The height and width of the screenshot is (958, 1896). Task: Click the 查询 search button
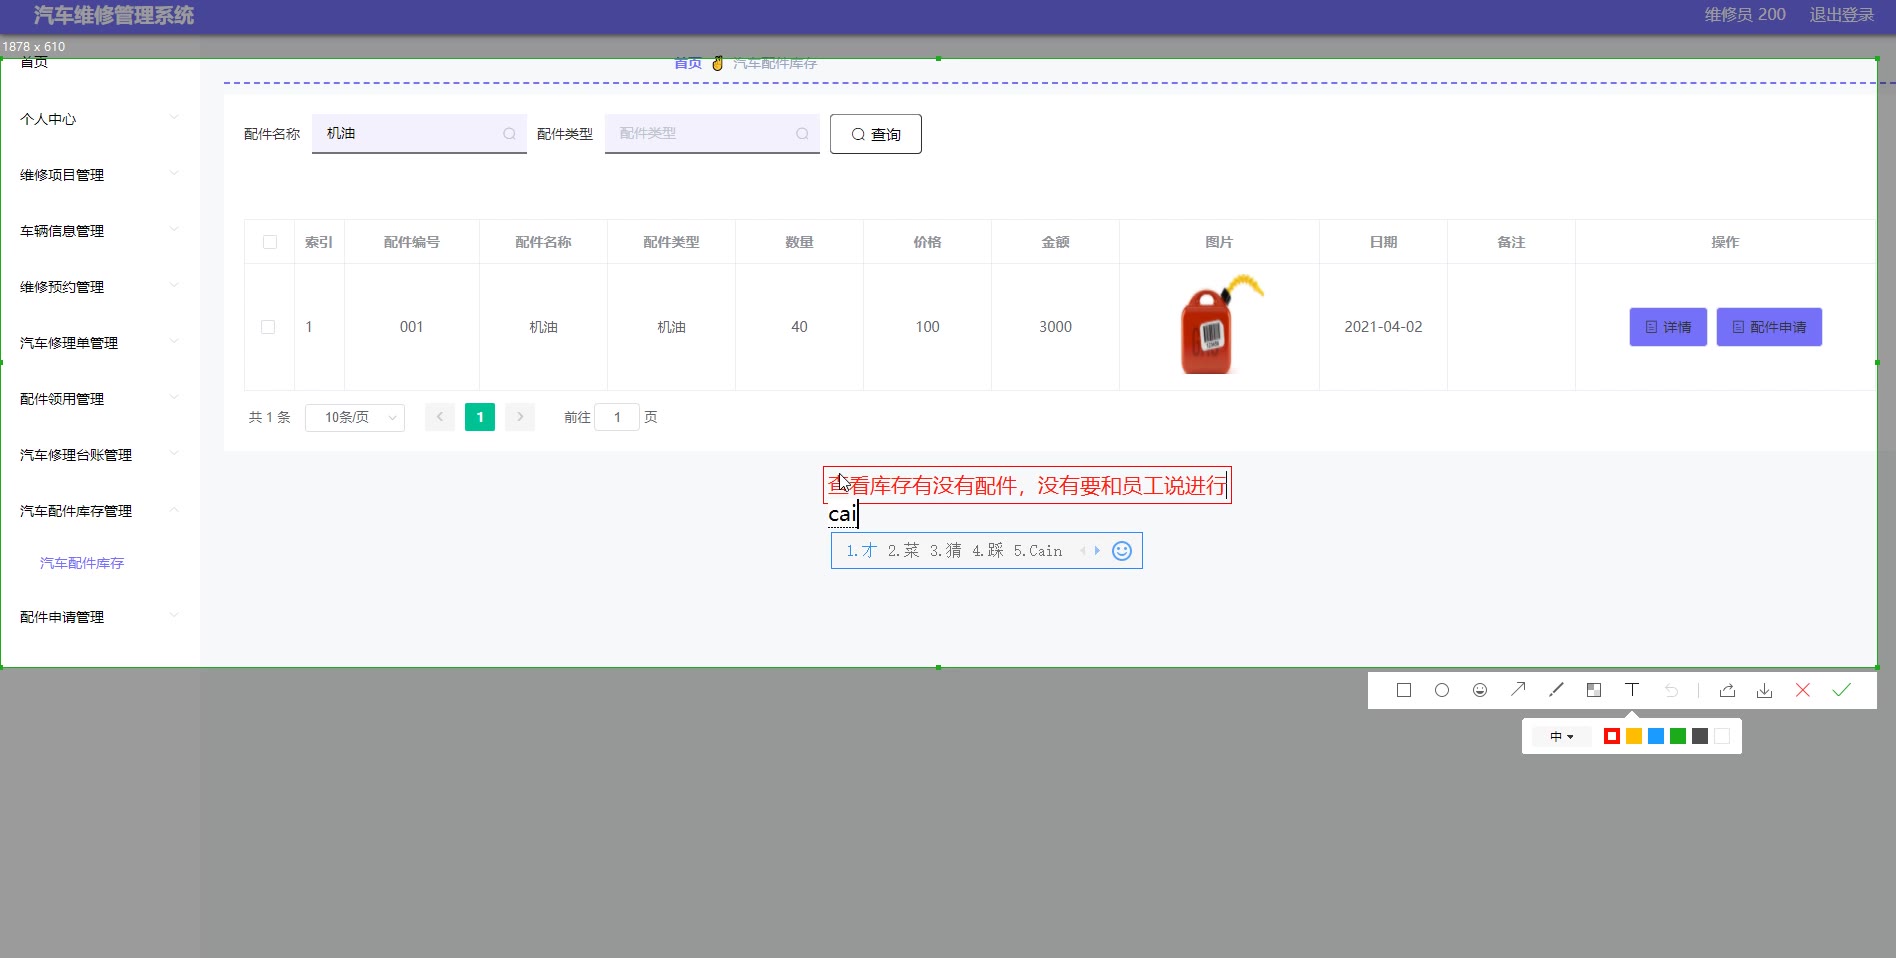(875, 134)
